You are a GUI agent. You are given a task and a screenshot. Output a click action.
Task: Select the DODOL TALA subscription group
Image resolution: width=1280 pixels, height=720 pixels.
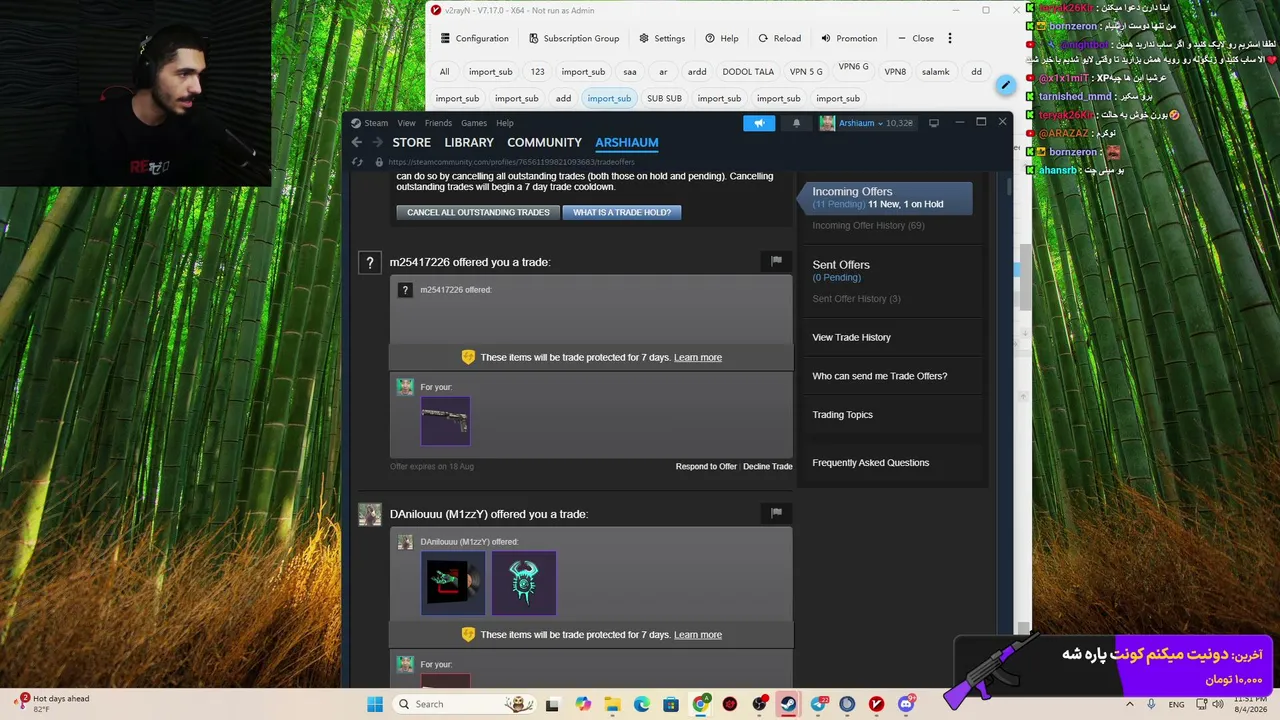click(x=748, y=72)
